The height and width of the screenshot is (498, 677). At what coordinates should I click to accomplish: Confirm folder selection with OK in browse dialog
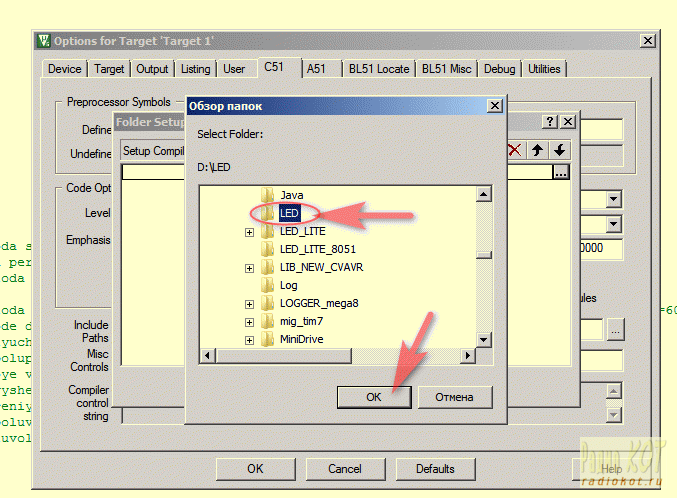pos(374,397)
